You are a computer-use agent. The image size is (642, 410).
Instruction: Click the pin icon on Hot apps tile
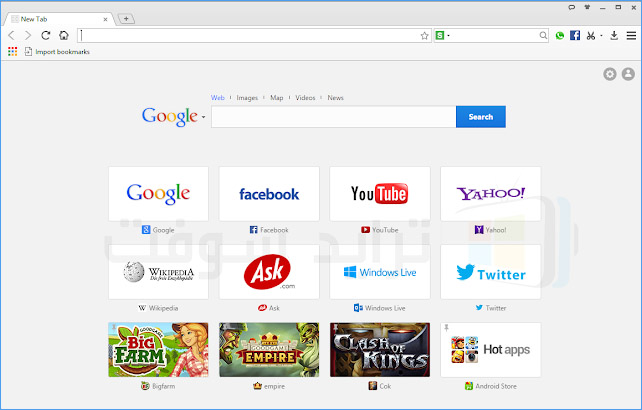[447, 327]
